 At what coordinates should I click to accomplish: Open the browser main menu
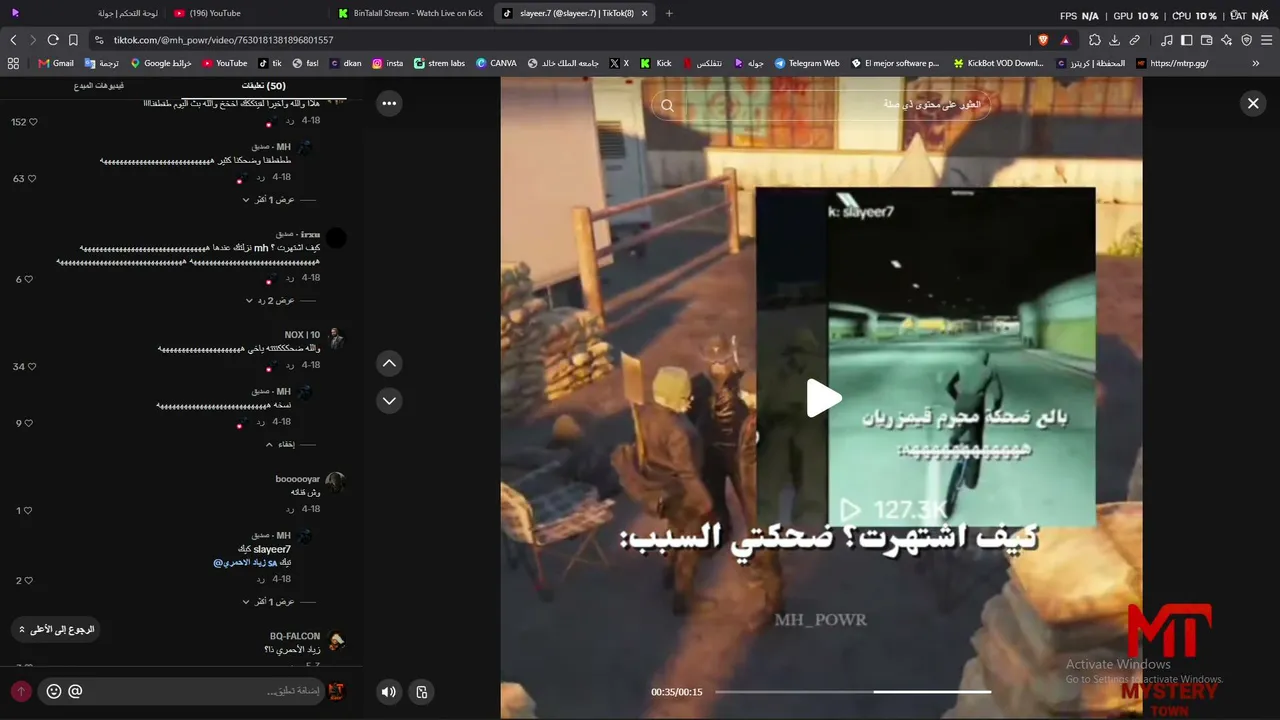tap(1267, 40)
